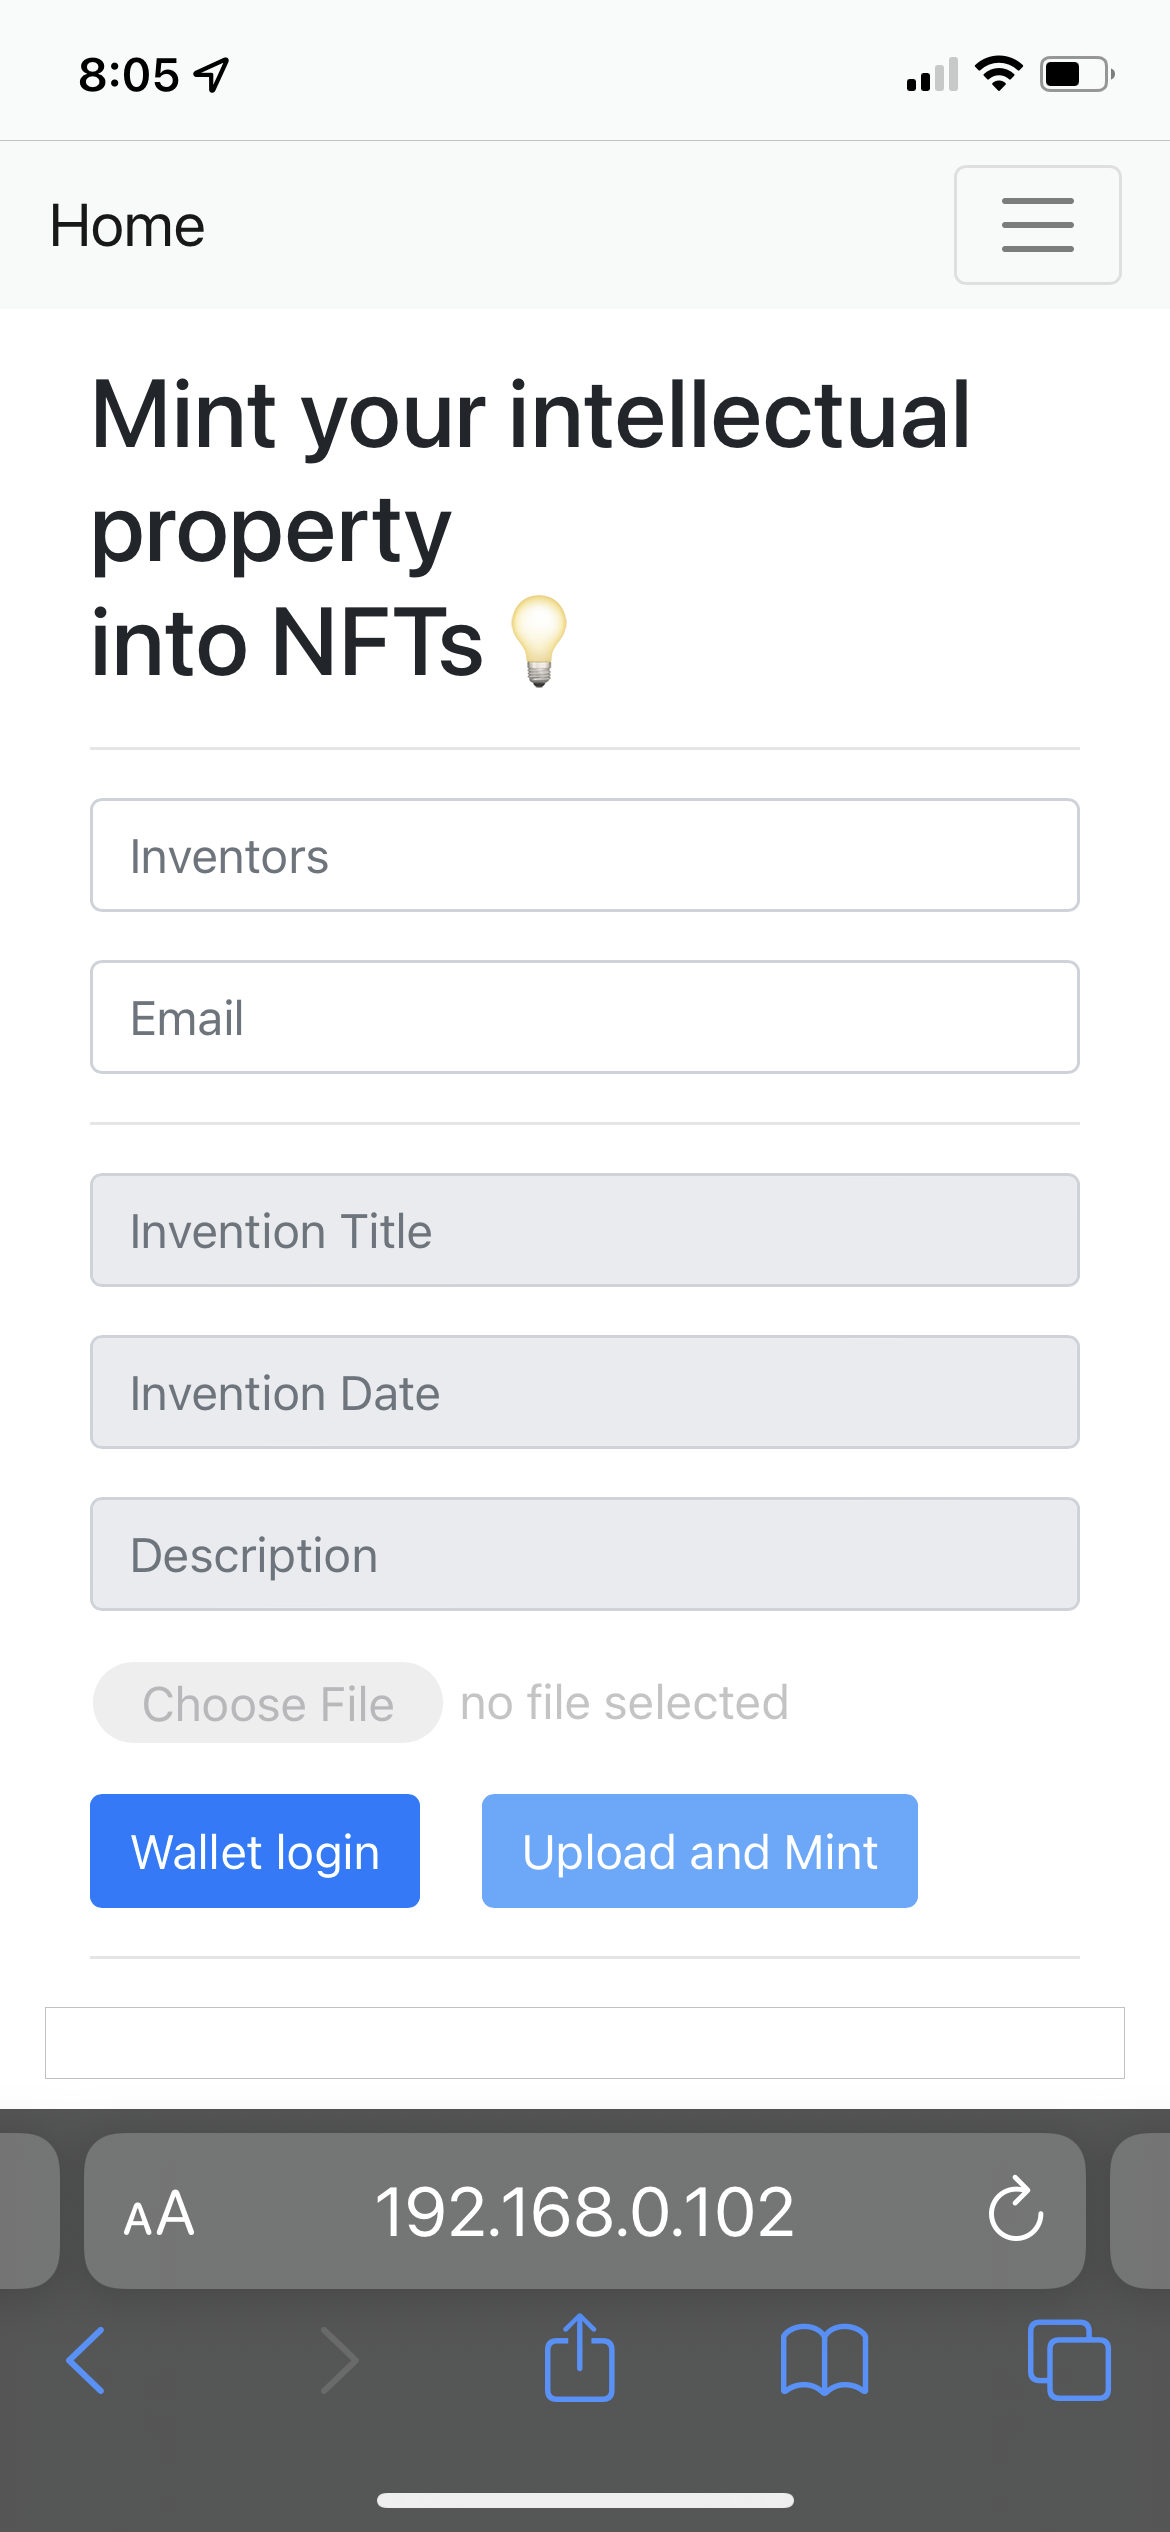Tap the Safari back arrow
This screenshot has width=1170, height=2532.
tap(86, 2360)
